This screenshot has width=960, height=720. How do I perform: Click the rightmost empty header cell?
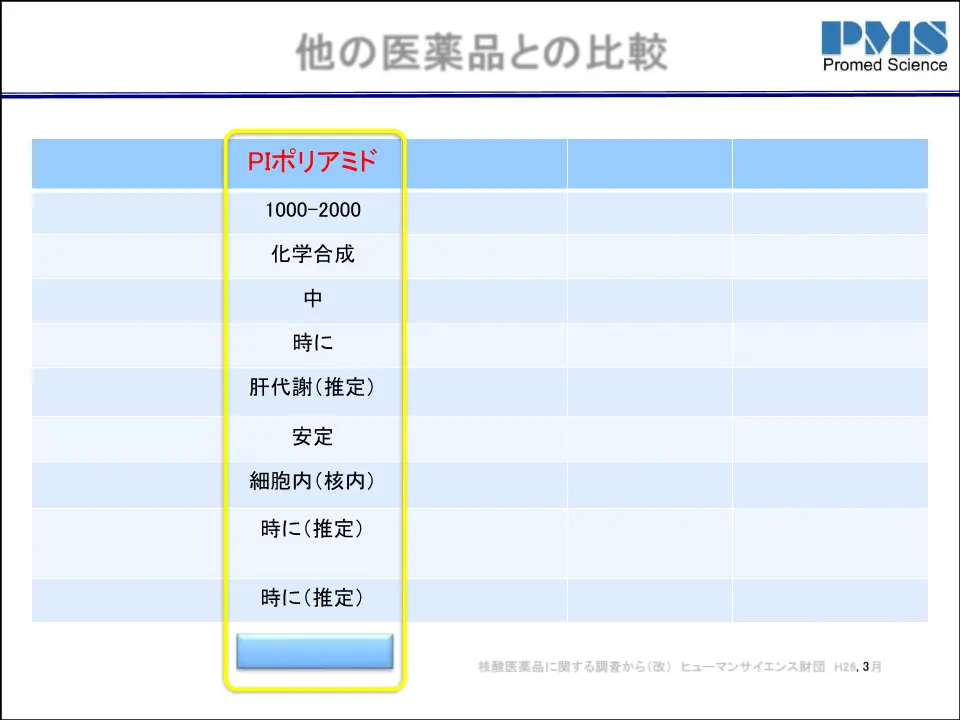(x=829, y=163)
